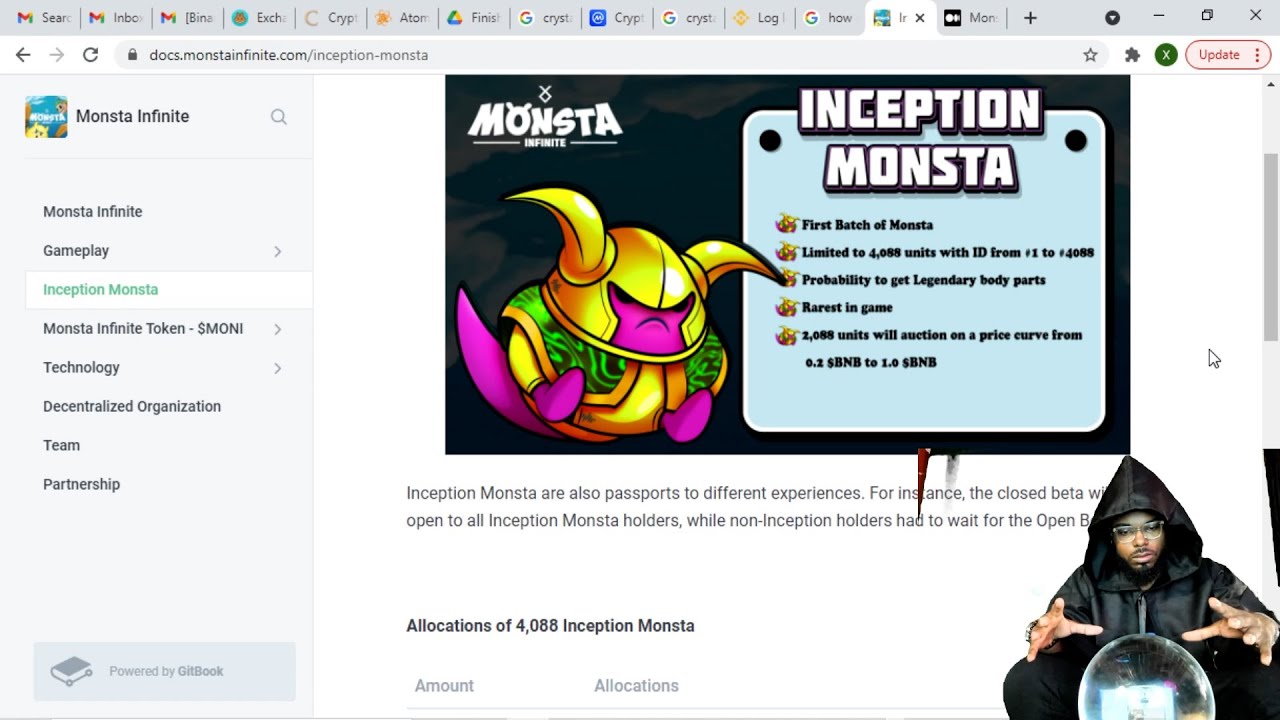Open the Gameplay sidebar page
Image resolution: width=1280 pixels, height=720 pixels.
[x=76, y=251]
